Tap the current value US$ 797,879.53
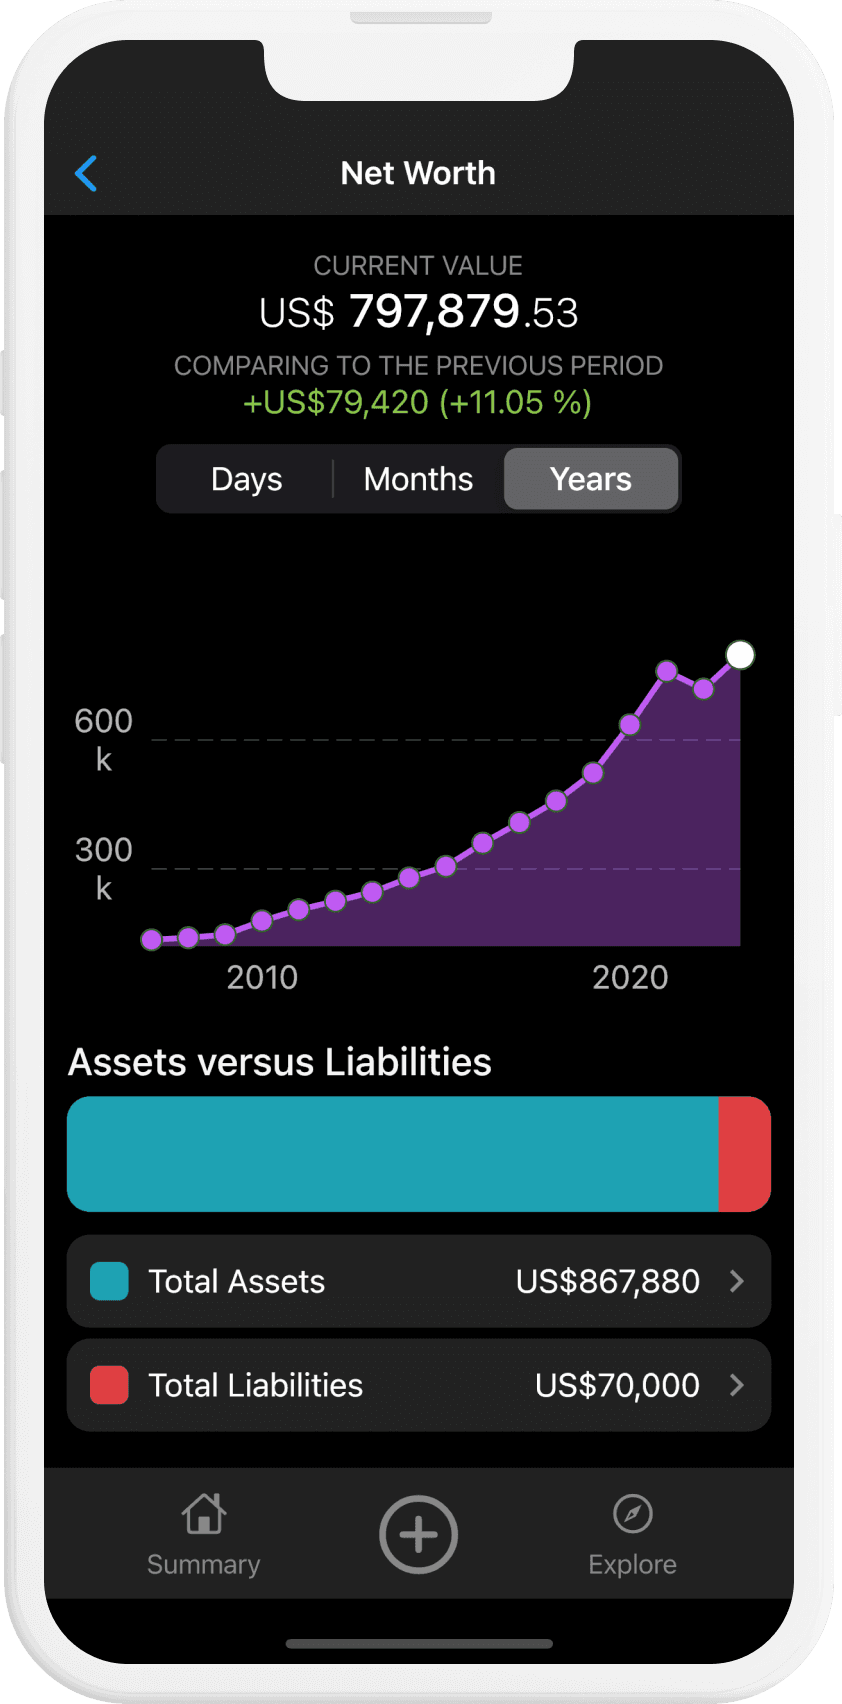 (418, 311)
